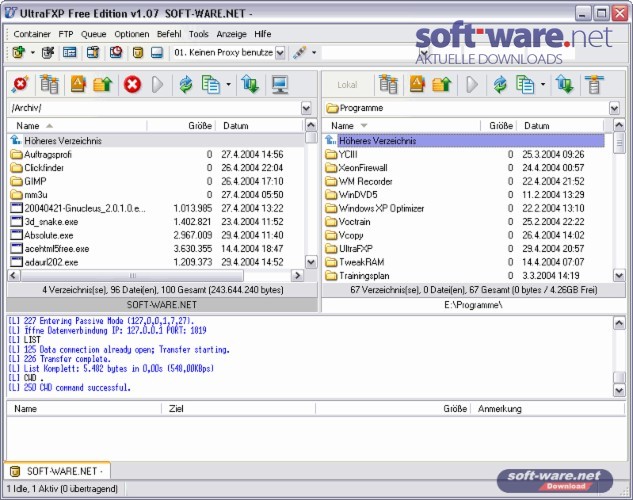
Task: Click the window-with-pencil icon in top toolbar
Action: point(93,52)
